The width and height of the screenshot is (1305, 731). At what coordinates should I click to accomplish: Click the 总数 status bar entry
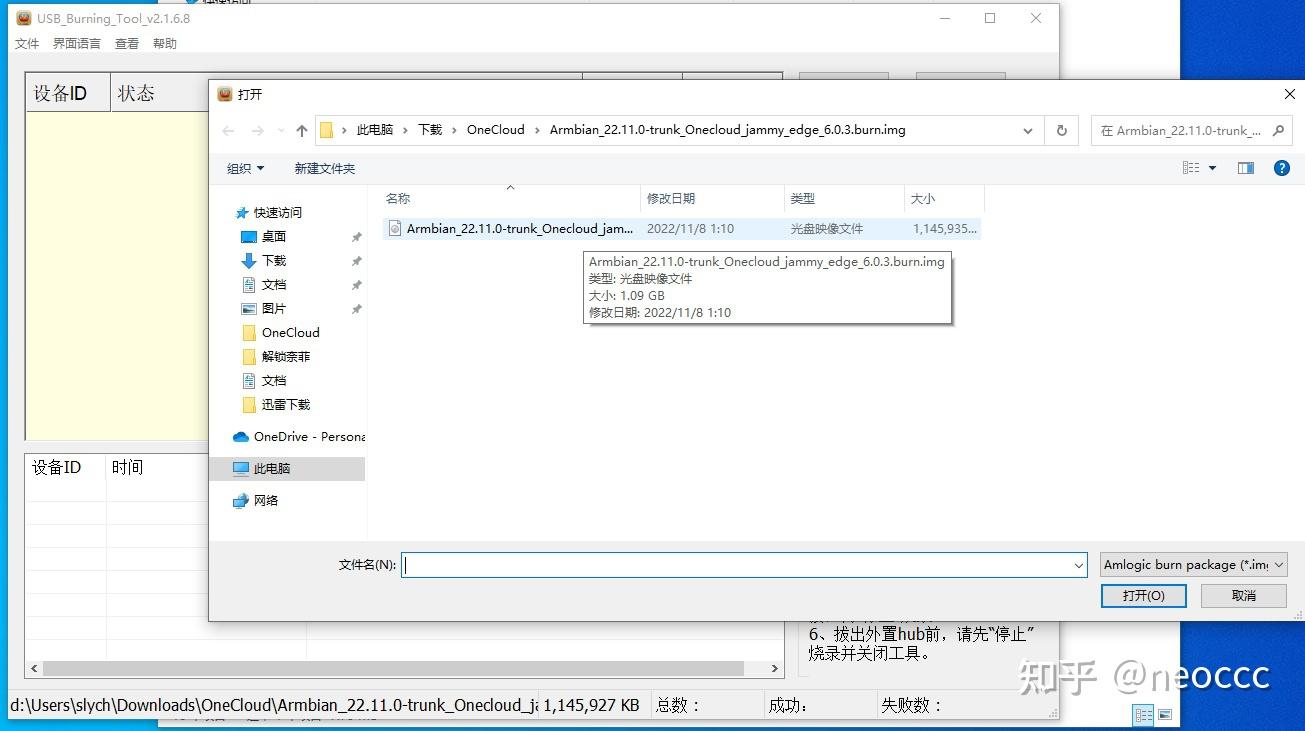pyautogui.click(x=678, y=705)
